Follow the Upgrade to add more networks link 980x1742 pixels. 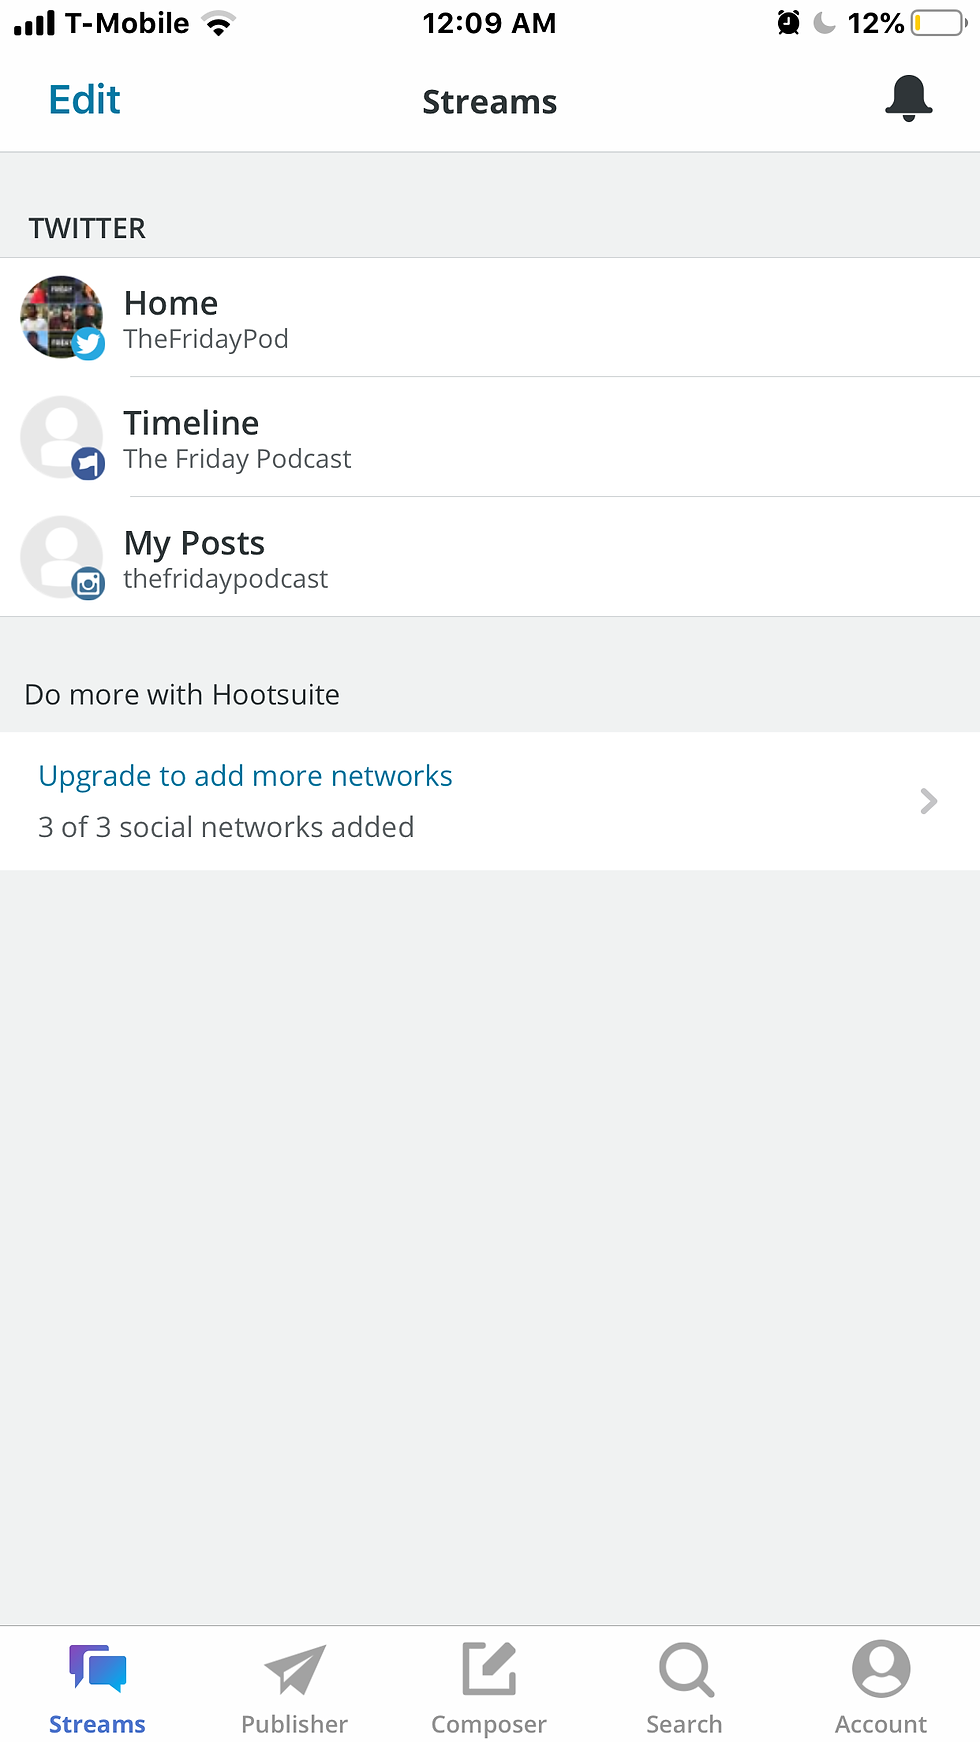[245, 776]
